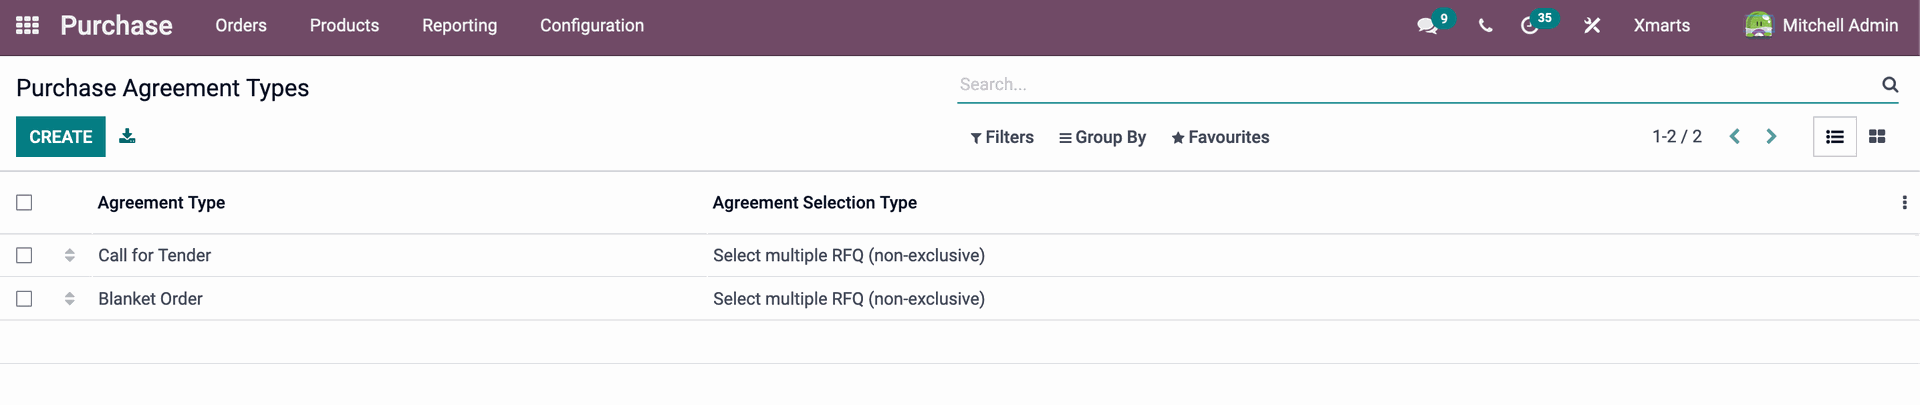Click in the Search input field

(1417, 85)
